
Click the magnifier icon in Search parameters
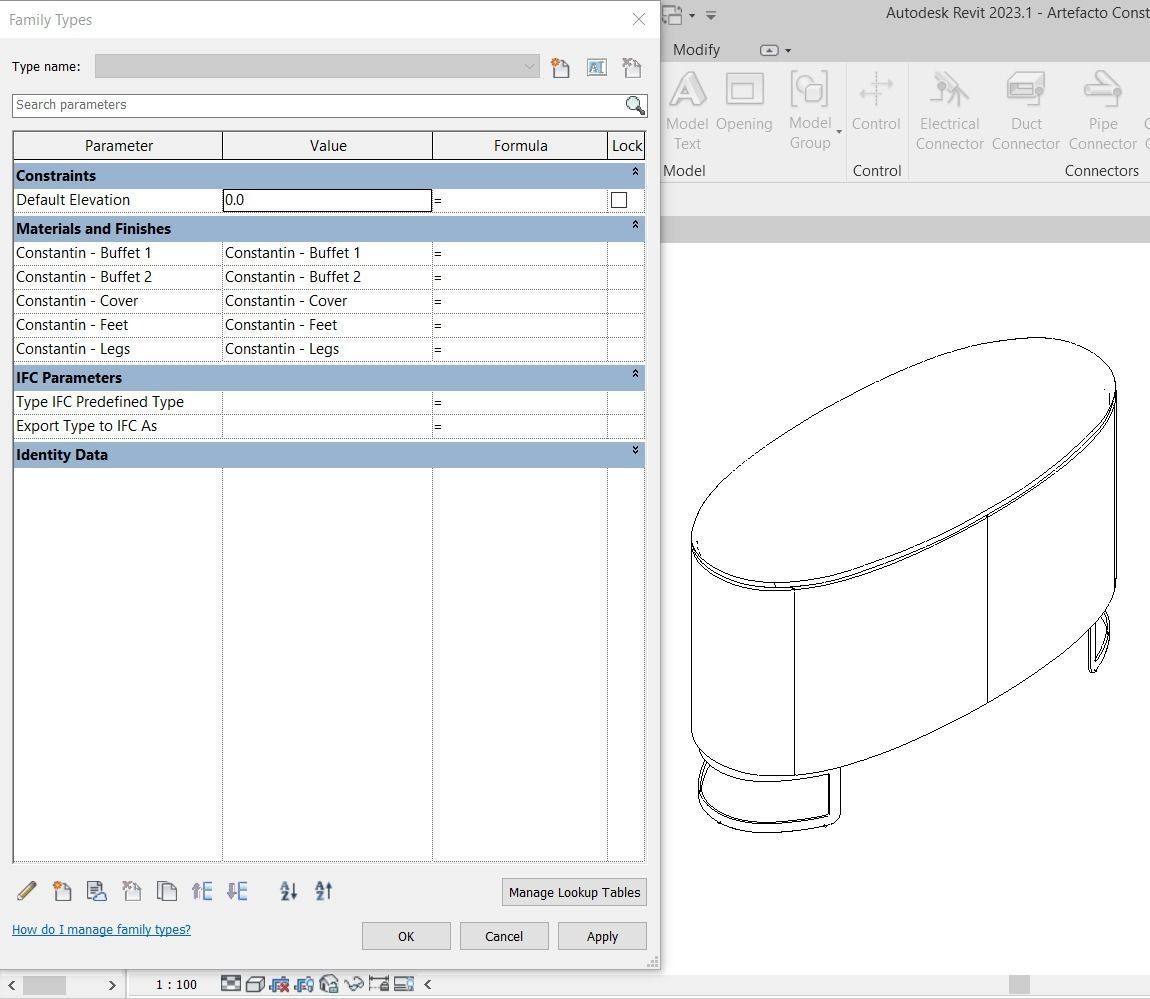pyautogui.click(x=635, y=105)
